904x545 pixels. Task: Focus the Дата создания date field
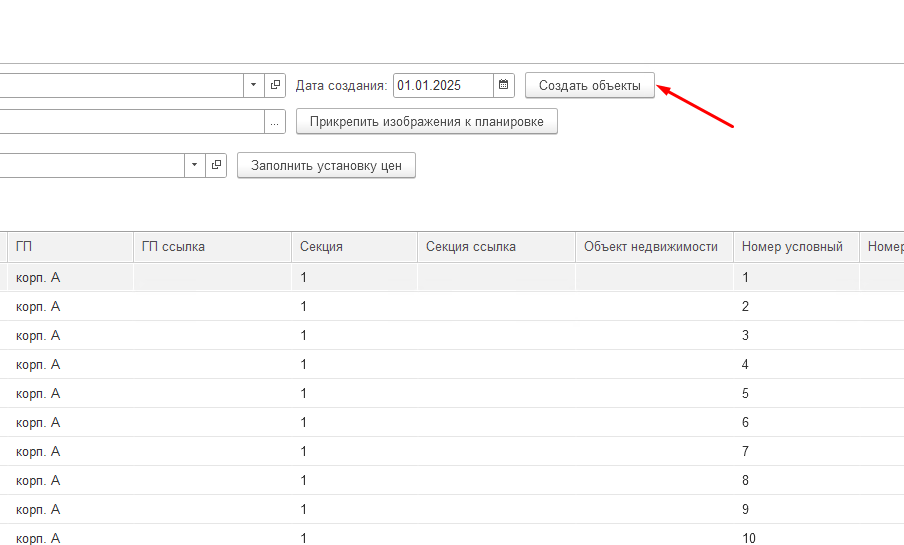(x=443, y=85)
